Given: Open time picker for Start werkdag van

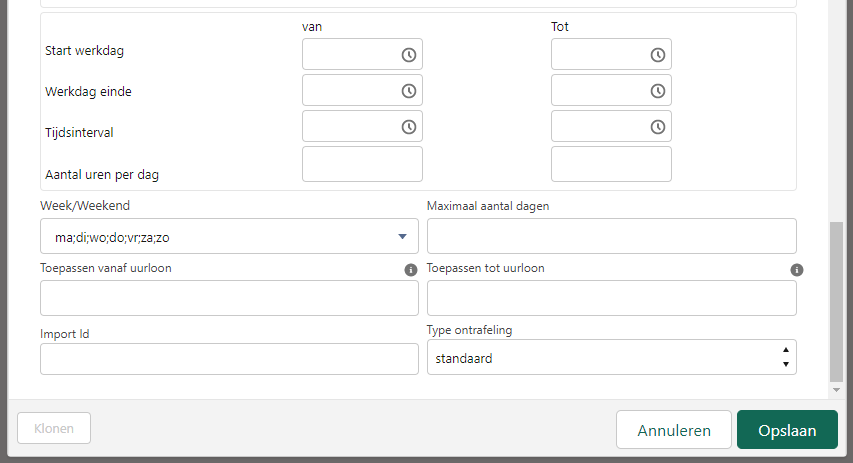Looking at the screenshot, I should coord(409,54).
